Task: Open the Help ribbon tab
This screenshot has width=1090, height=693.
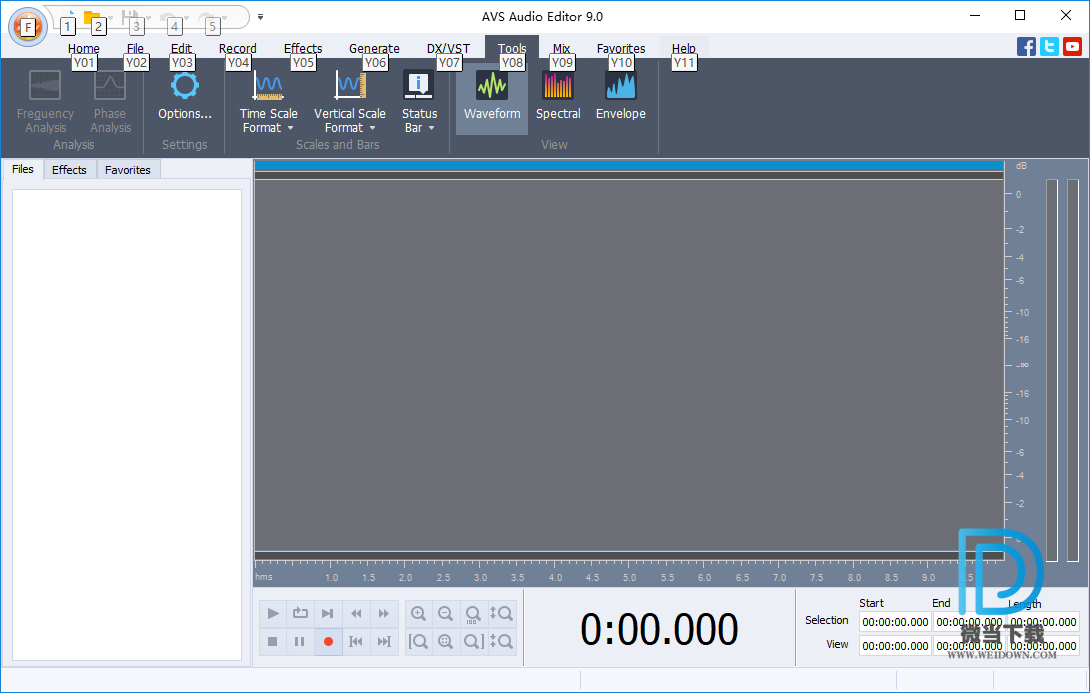Action: pyautogui.click(x=683, y=48)
